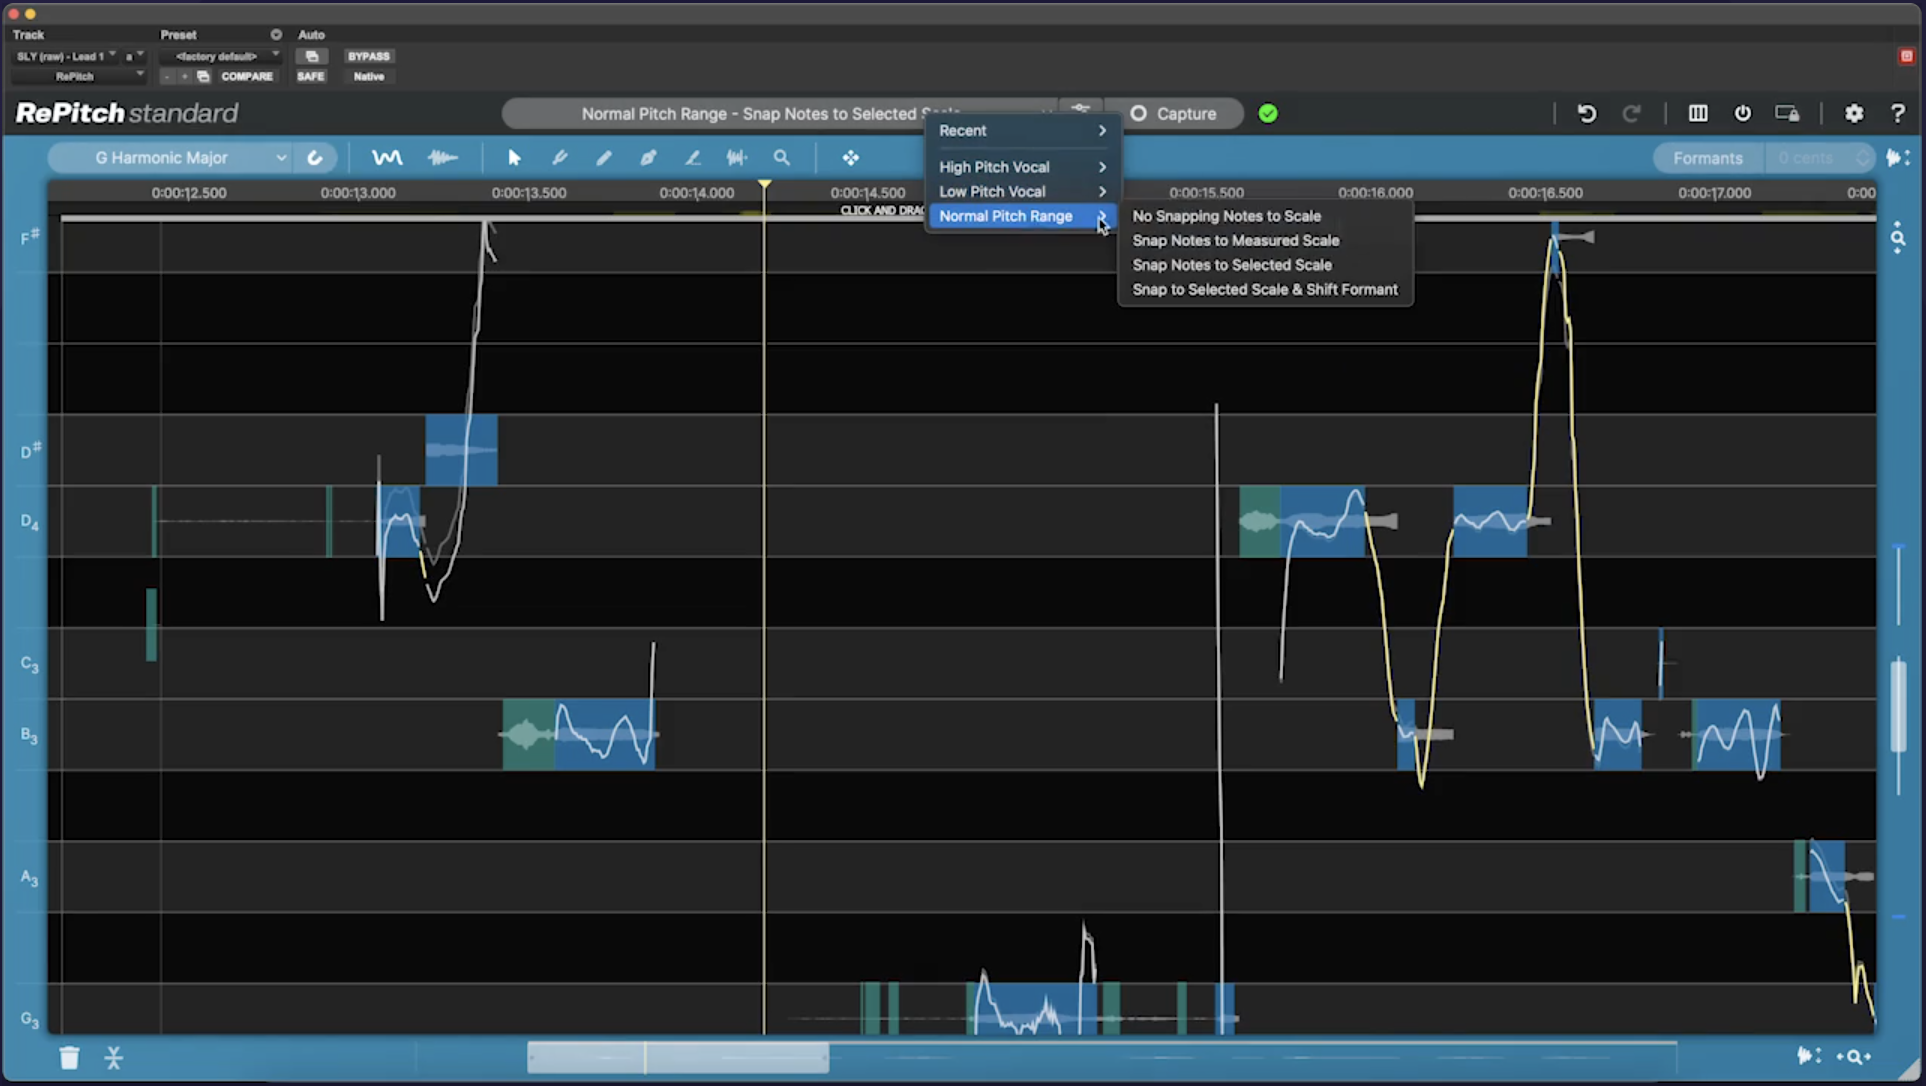This screenshot has width=1926, height=1086.
Task: Click the trash delete icon
Action: coord(69,1058)
